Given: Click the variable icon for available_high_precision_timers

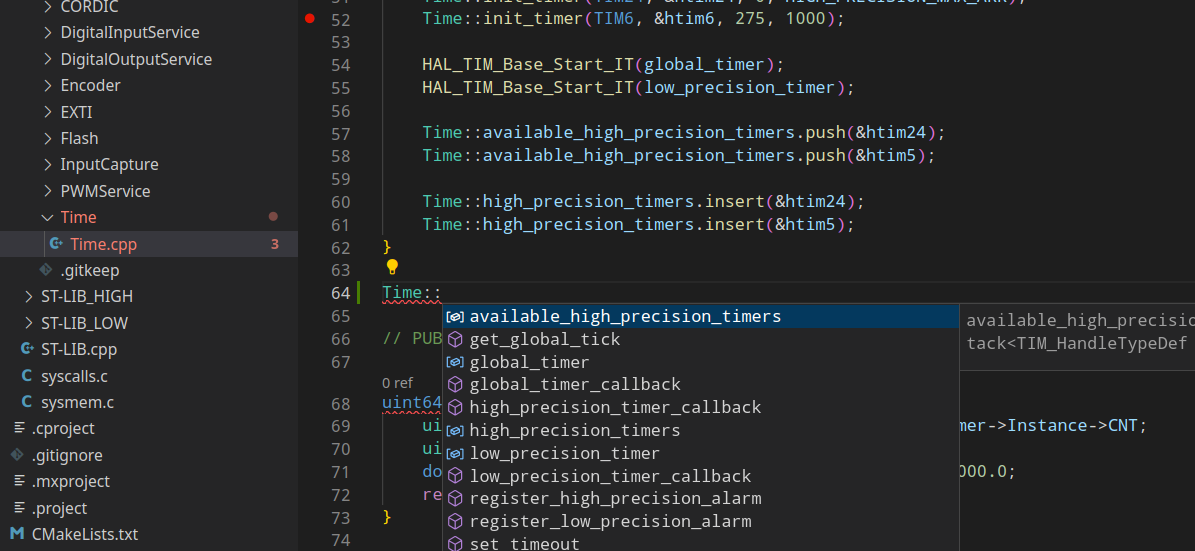Looking at the screenshot, I should click(x=455, y=317).
